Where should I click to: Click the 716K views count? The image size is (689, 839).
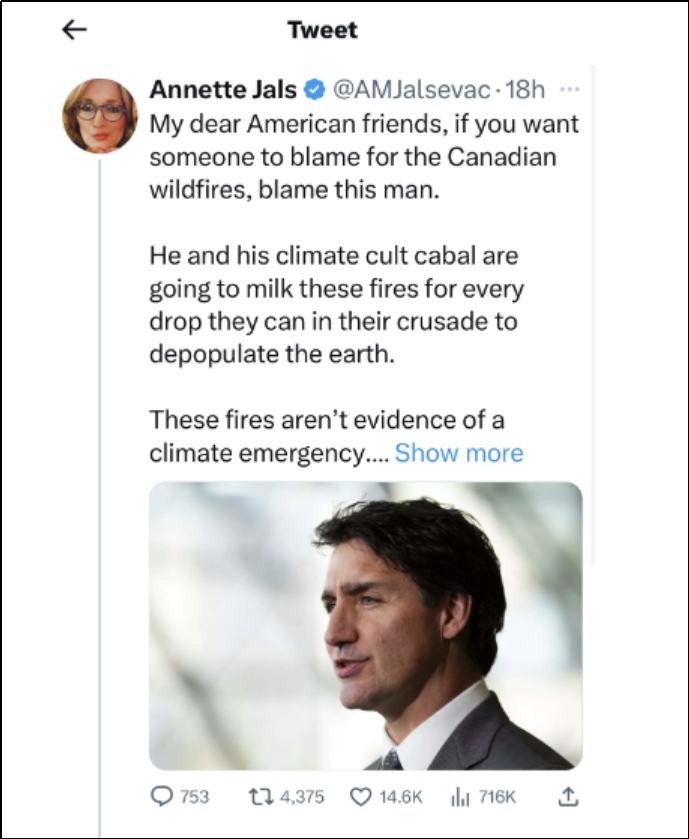(497, 796)
